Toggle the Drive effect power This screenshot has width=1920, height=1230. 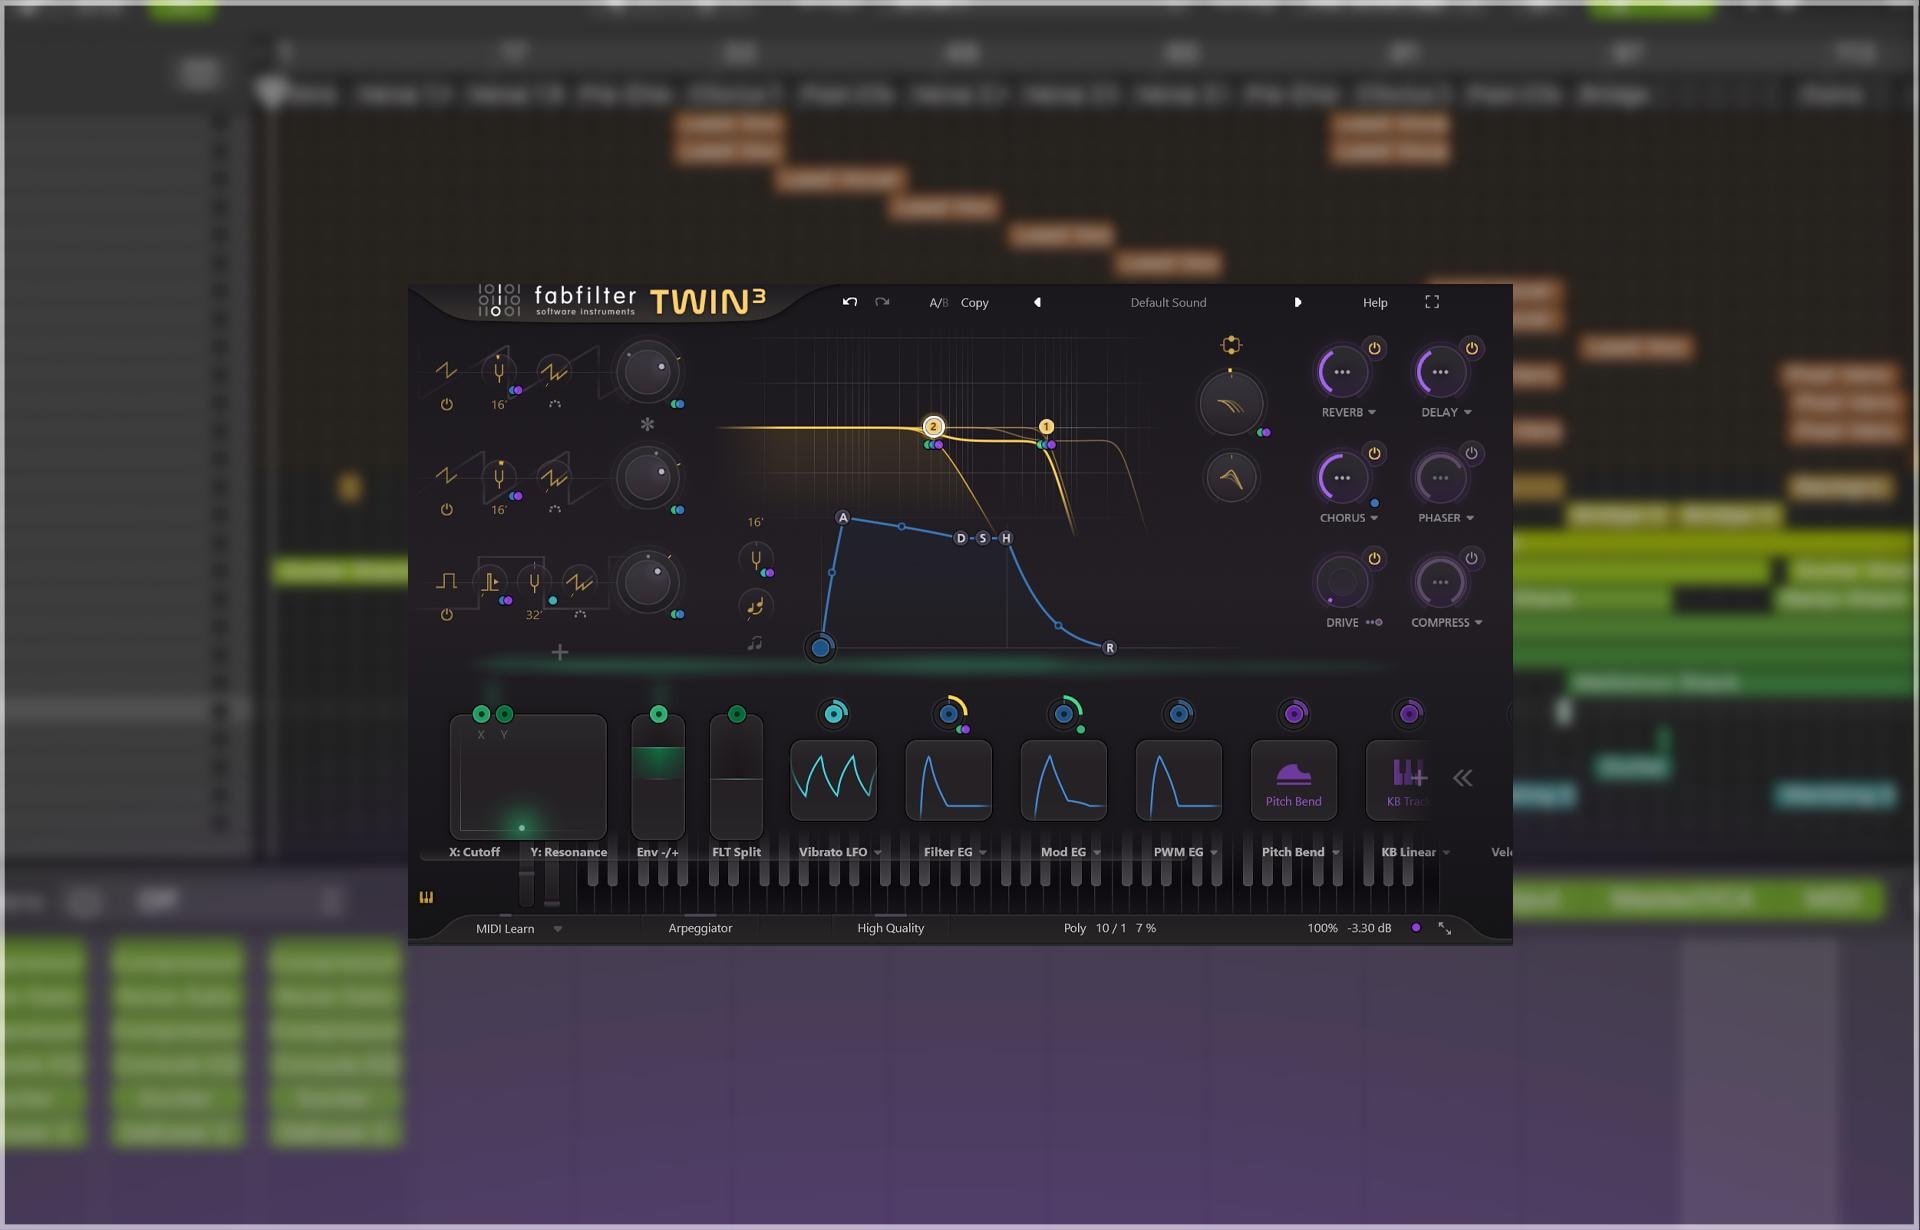[1374, 558]
